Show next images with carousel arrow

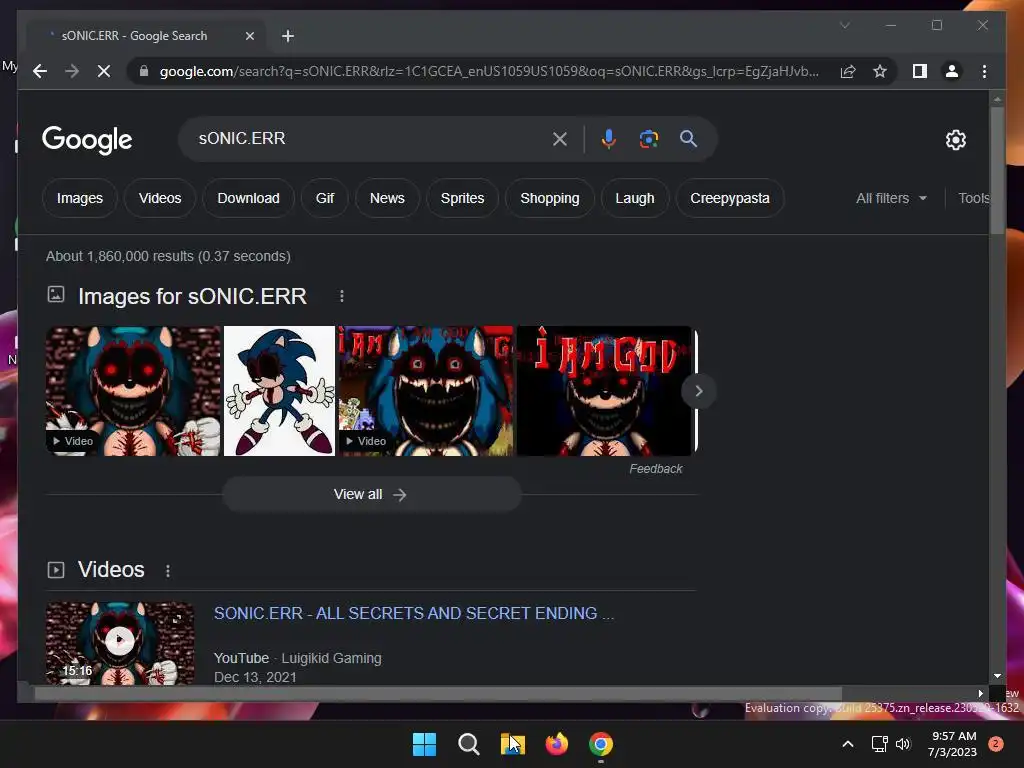tap(699, 391)
